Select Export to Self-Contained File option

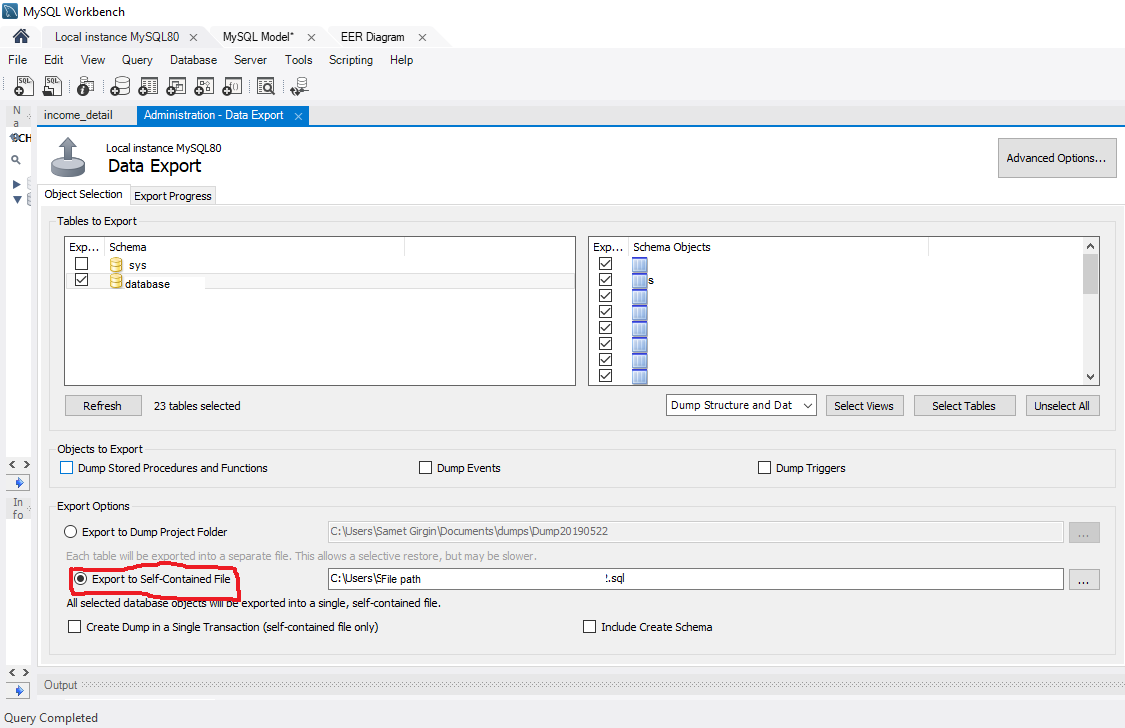pos(80,578)
